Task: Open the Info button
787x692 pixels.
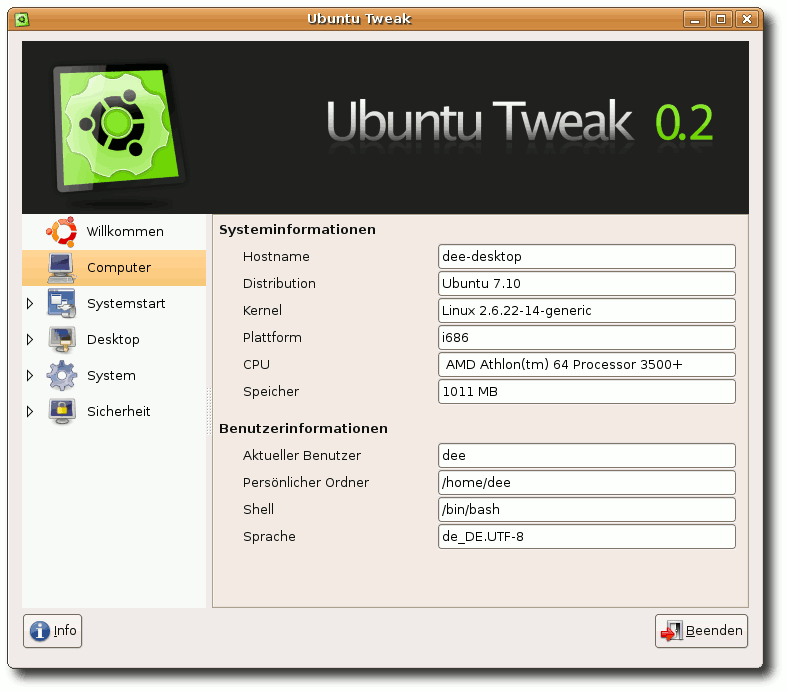Action: tap(52, 631)
